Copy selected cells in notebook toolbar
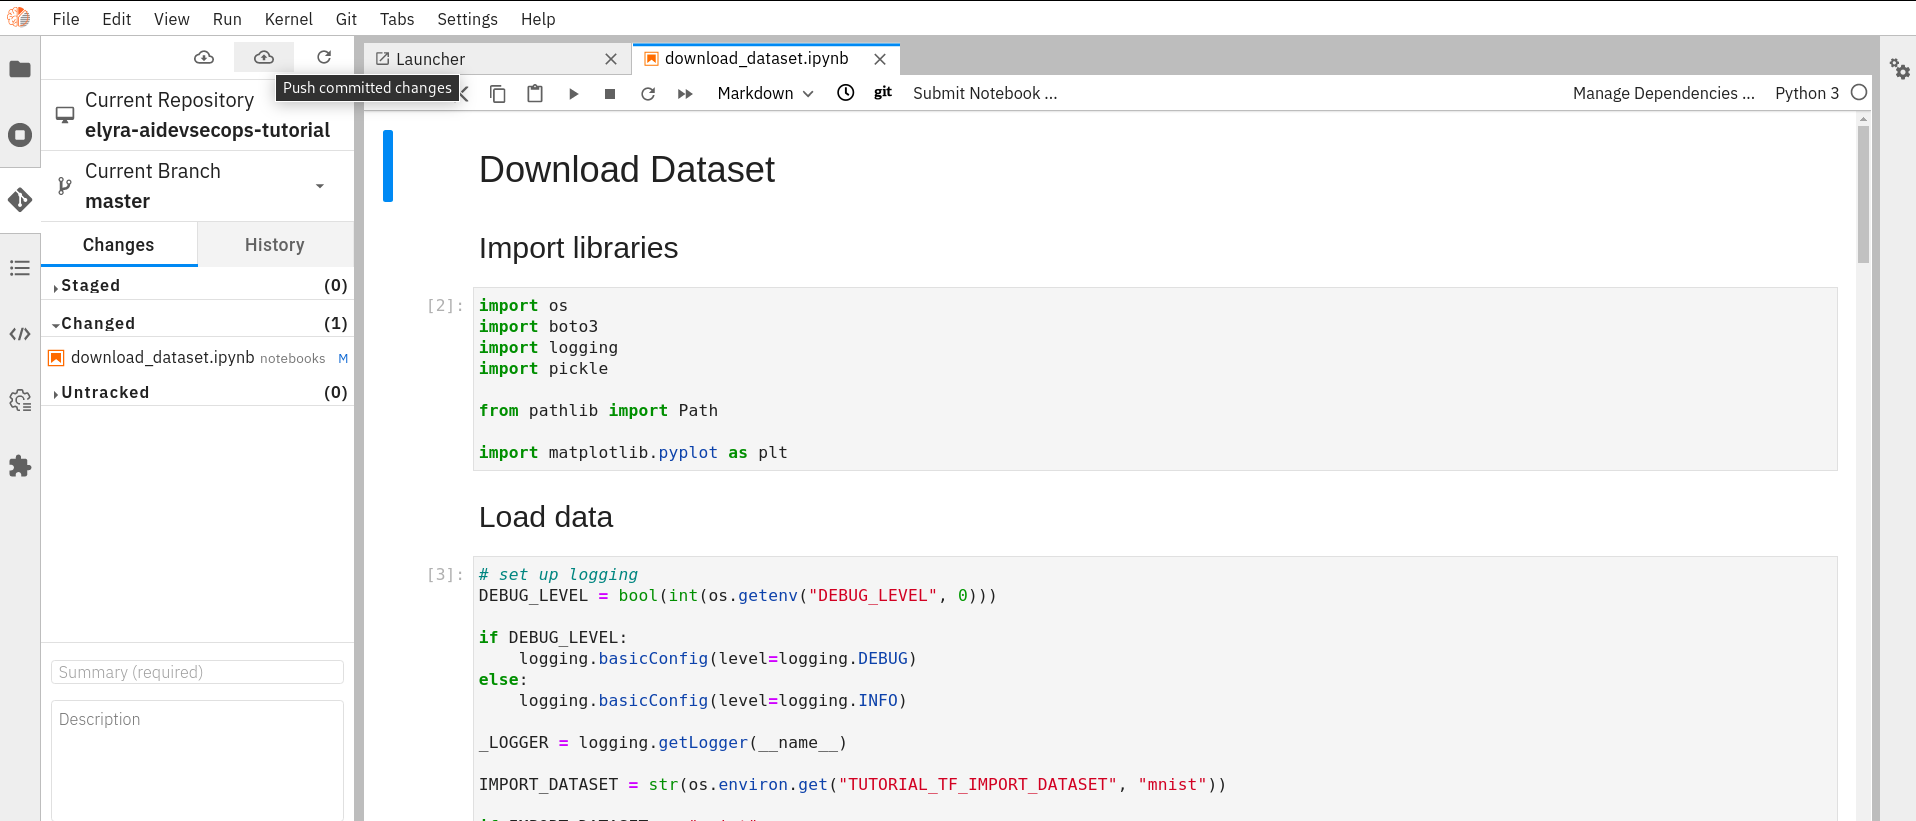Image resolution: width=1916 pixels, height=821 pixels. 498,93
